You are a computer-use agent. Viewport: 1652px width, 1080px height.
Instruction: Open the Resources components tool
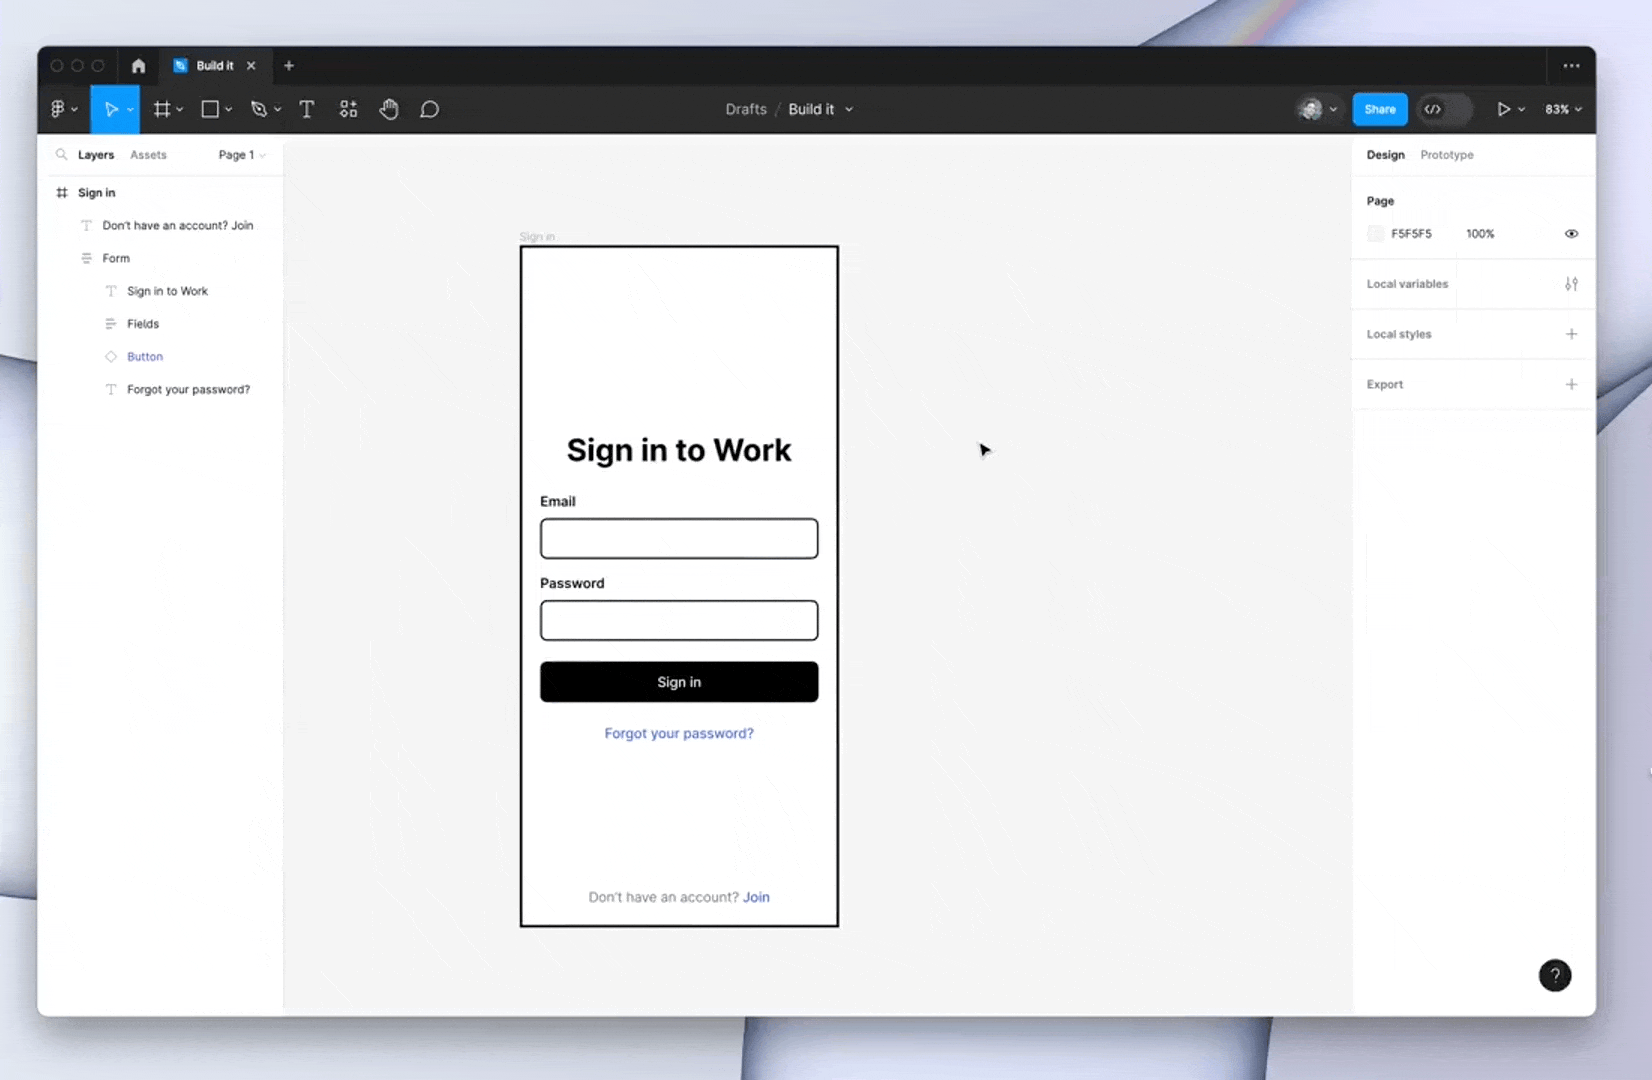click(348, 110)
